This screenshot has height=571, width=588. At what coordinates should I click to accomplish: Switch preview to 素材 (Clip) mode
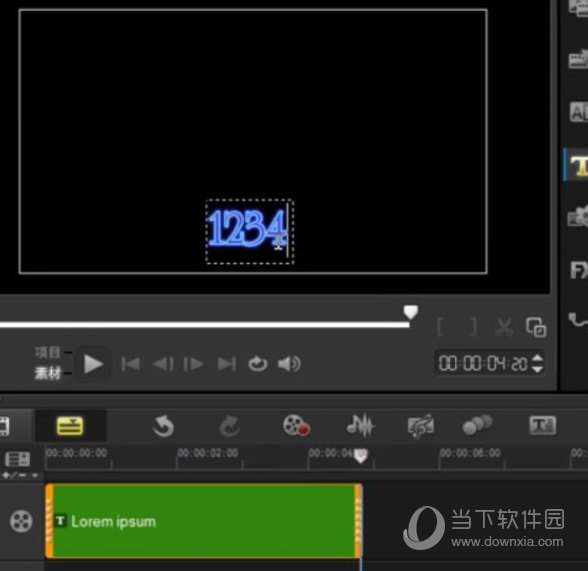tap(48, 373)
